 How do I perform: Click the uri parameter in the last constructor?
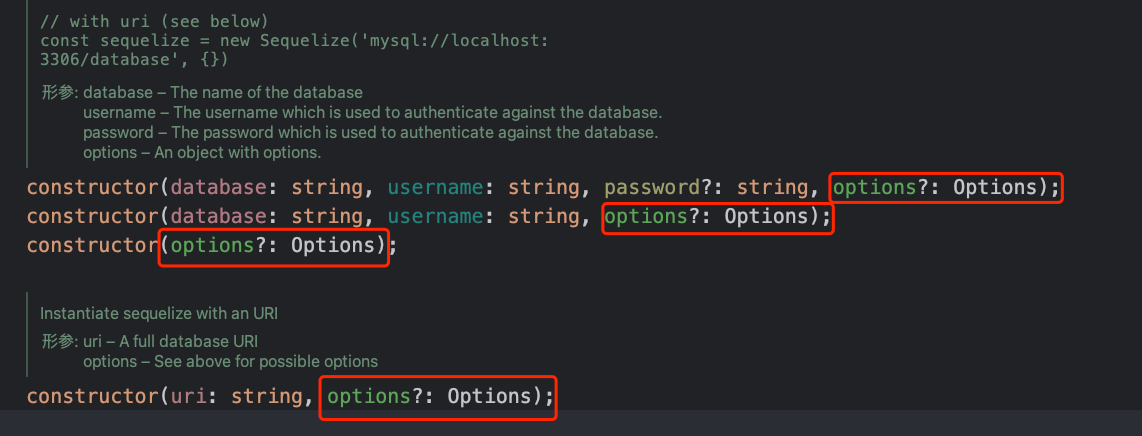[189, 397]
